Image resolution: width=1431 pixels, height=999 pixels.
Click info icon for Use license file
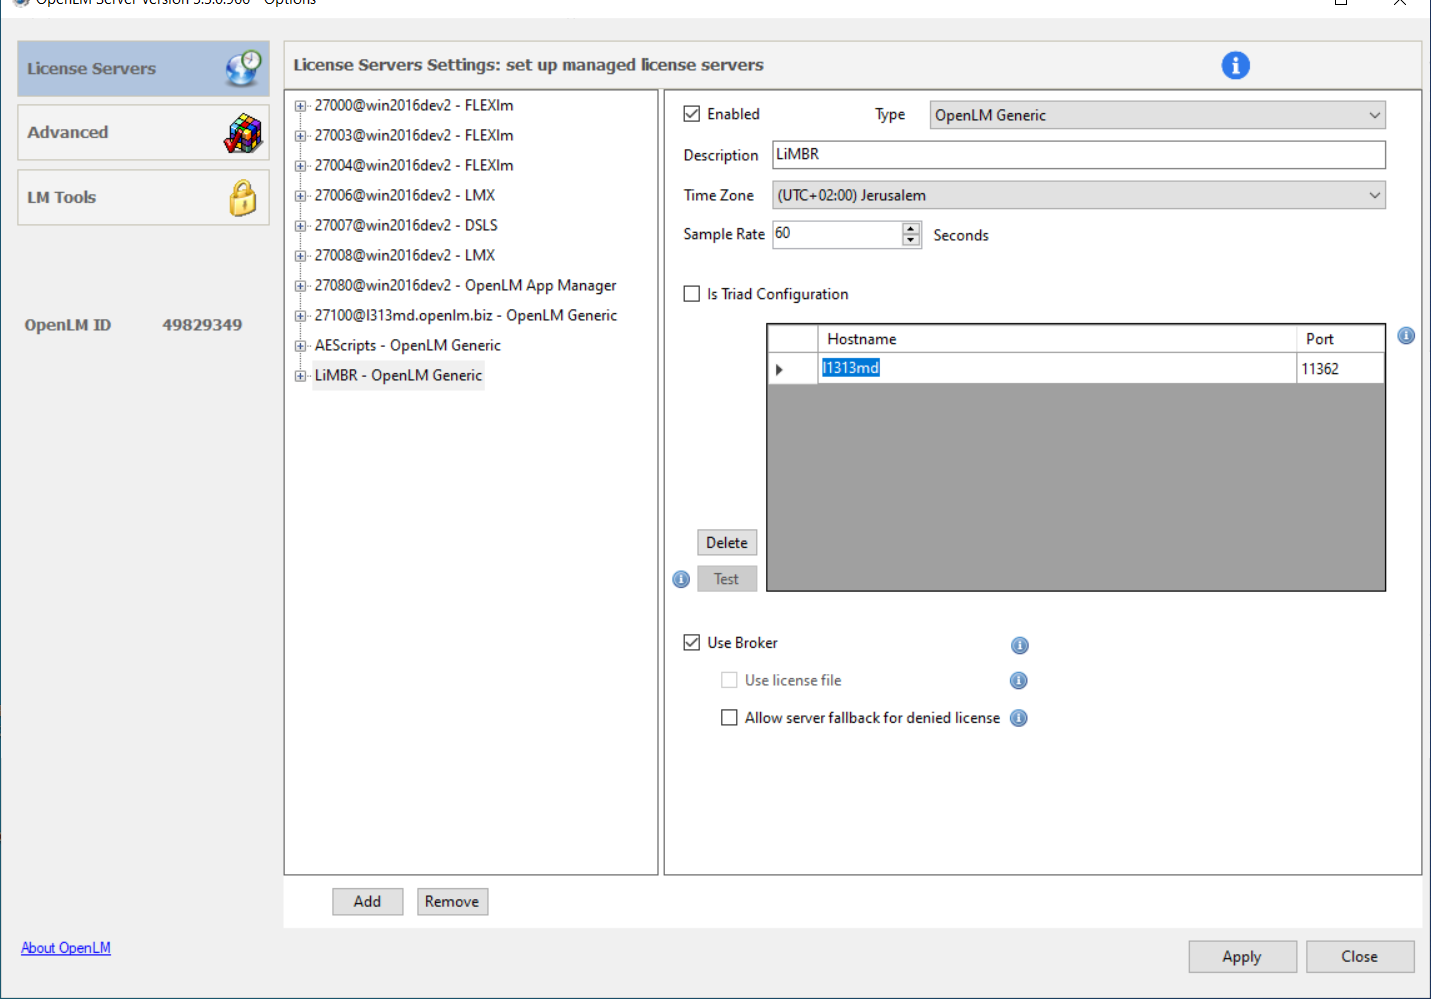pyautogui.click(x=1018, y=681)
